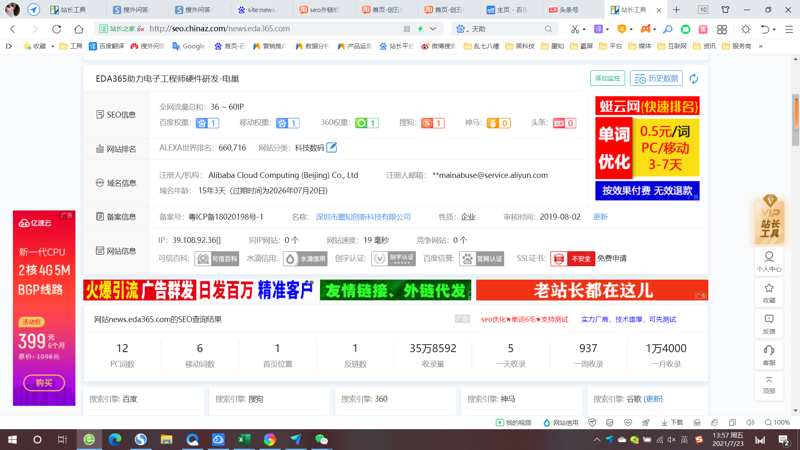
Task: Click the Baidu weight badge
Action: (x=208, y=123)
